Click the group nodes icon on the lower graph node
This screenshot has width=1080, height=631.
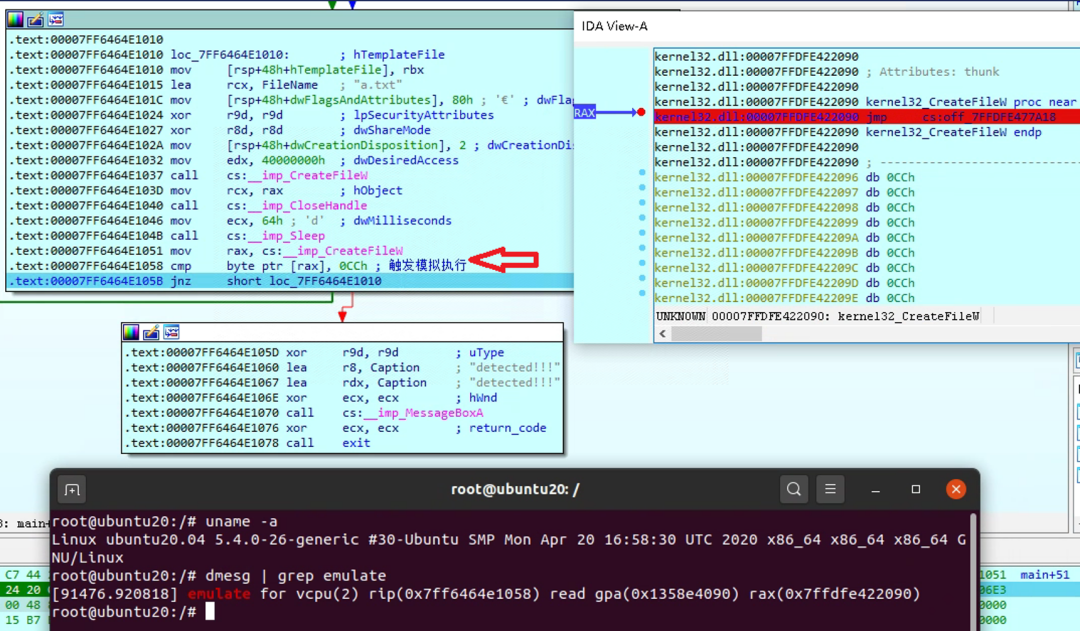pos(172,333)
